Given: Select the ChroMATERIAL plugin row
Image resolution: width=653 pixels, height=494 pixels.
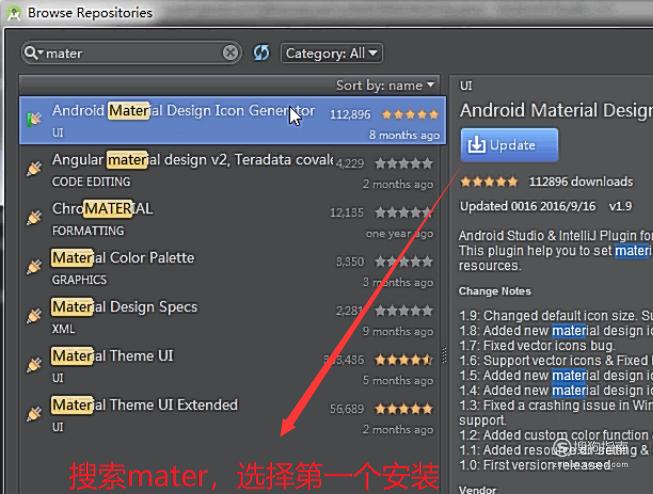Looking at the screenshot, I should [230, 220].
